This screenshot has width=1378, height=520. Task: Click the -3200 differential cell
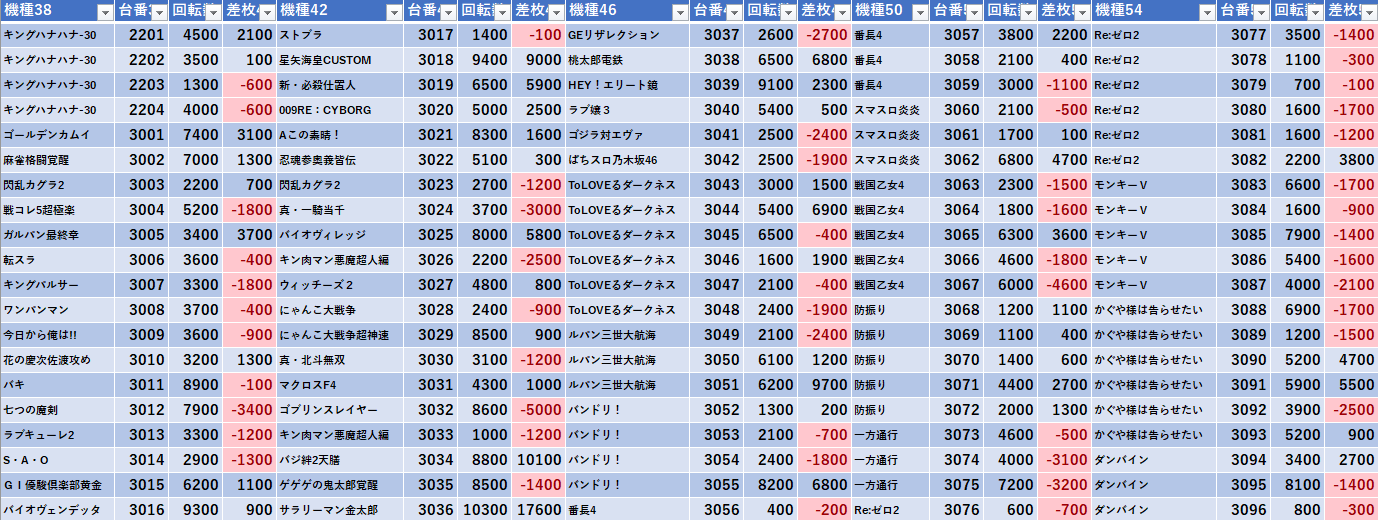point(1065,484)
